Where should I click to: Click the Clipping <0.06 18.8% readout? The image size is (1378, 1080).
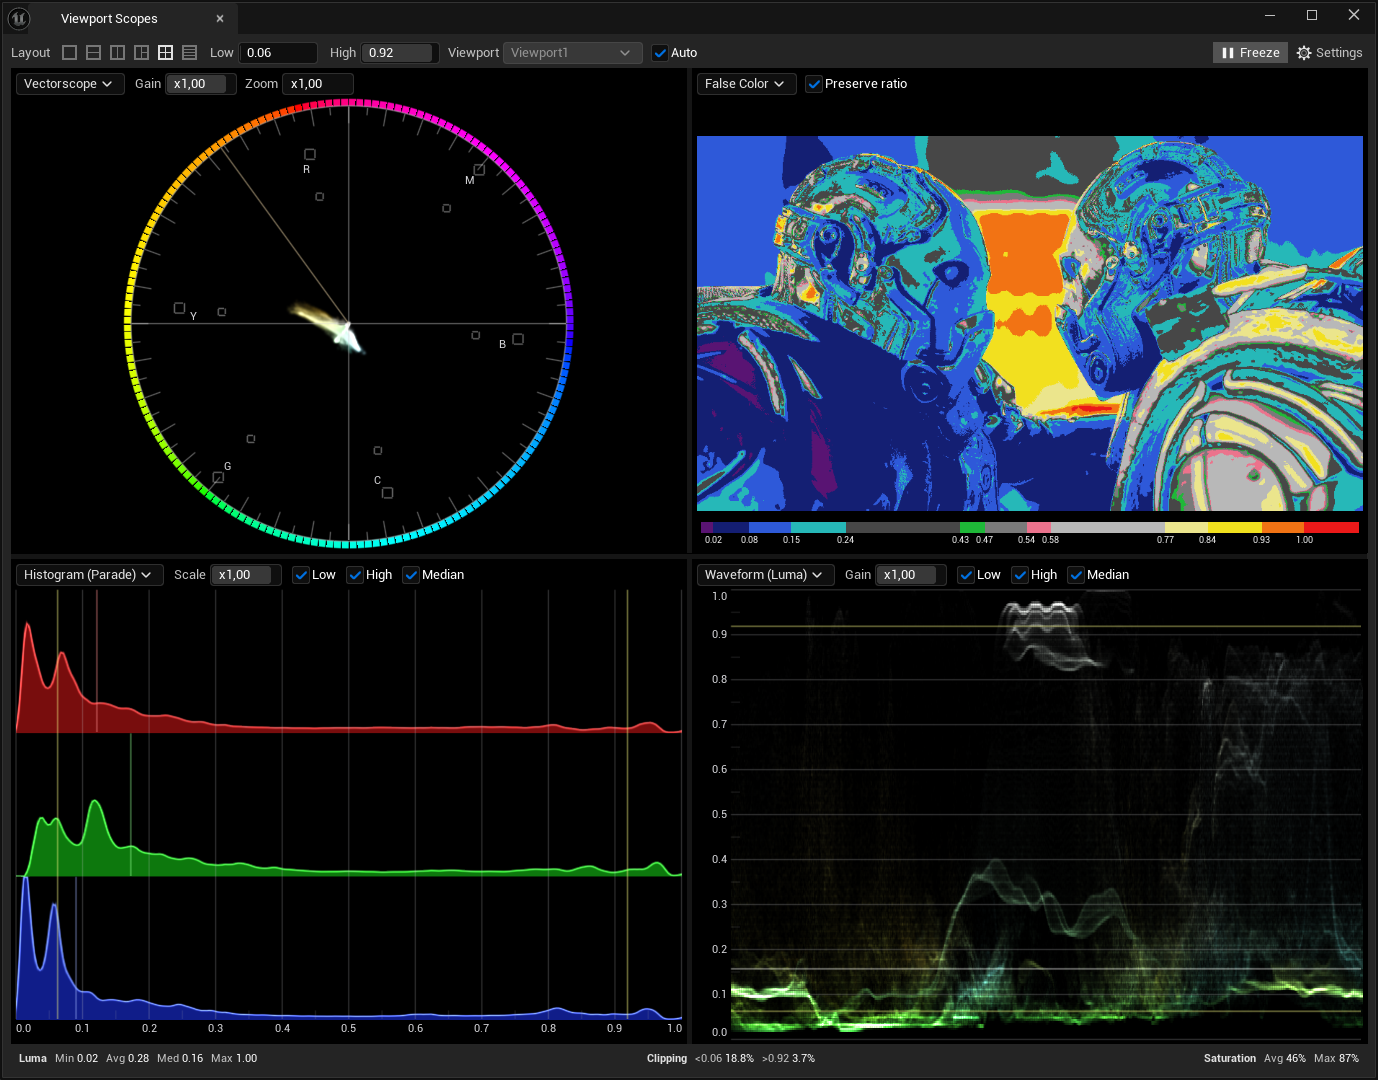724,1058
